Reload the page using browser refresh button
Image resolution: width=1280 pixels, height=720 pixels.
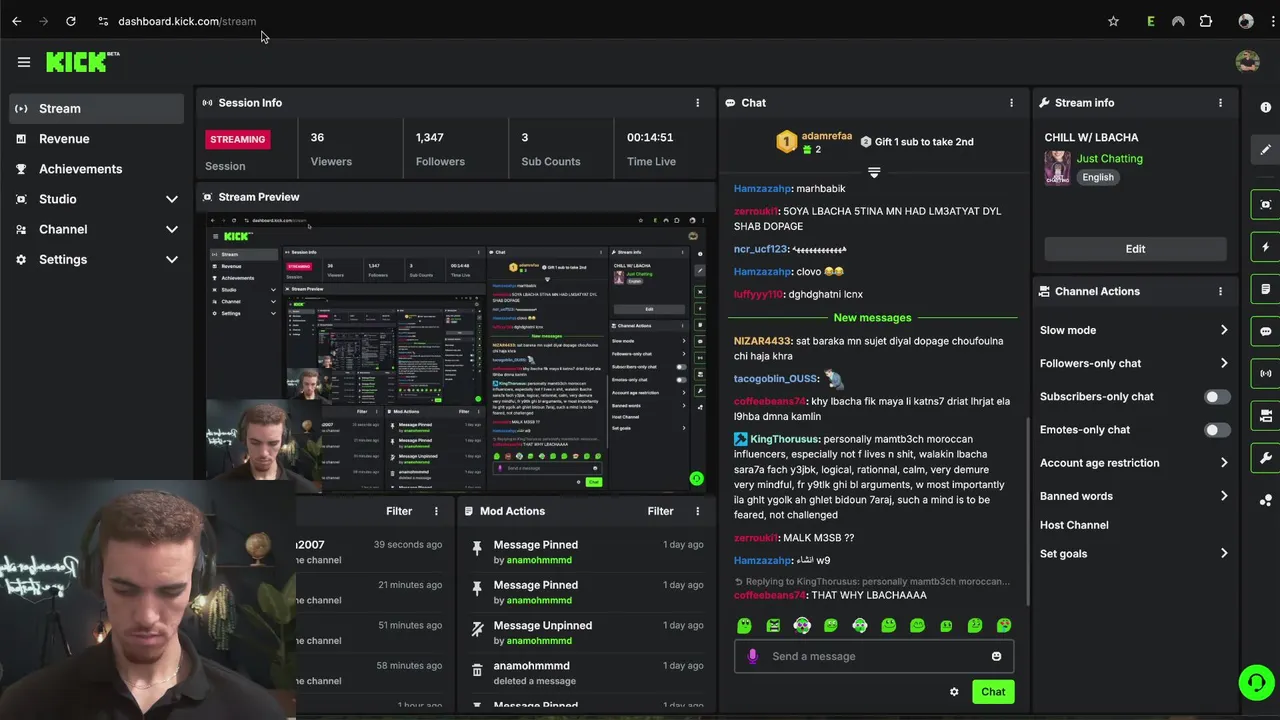[x=70, y=21]
